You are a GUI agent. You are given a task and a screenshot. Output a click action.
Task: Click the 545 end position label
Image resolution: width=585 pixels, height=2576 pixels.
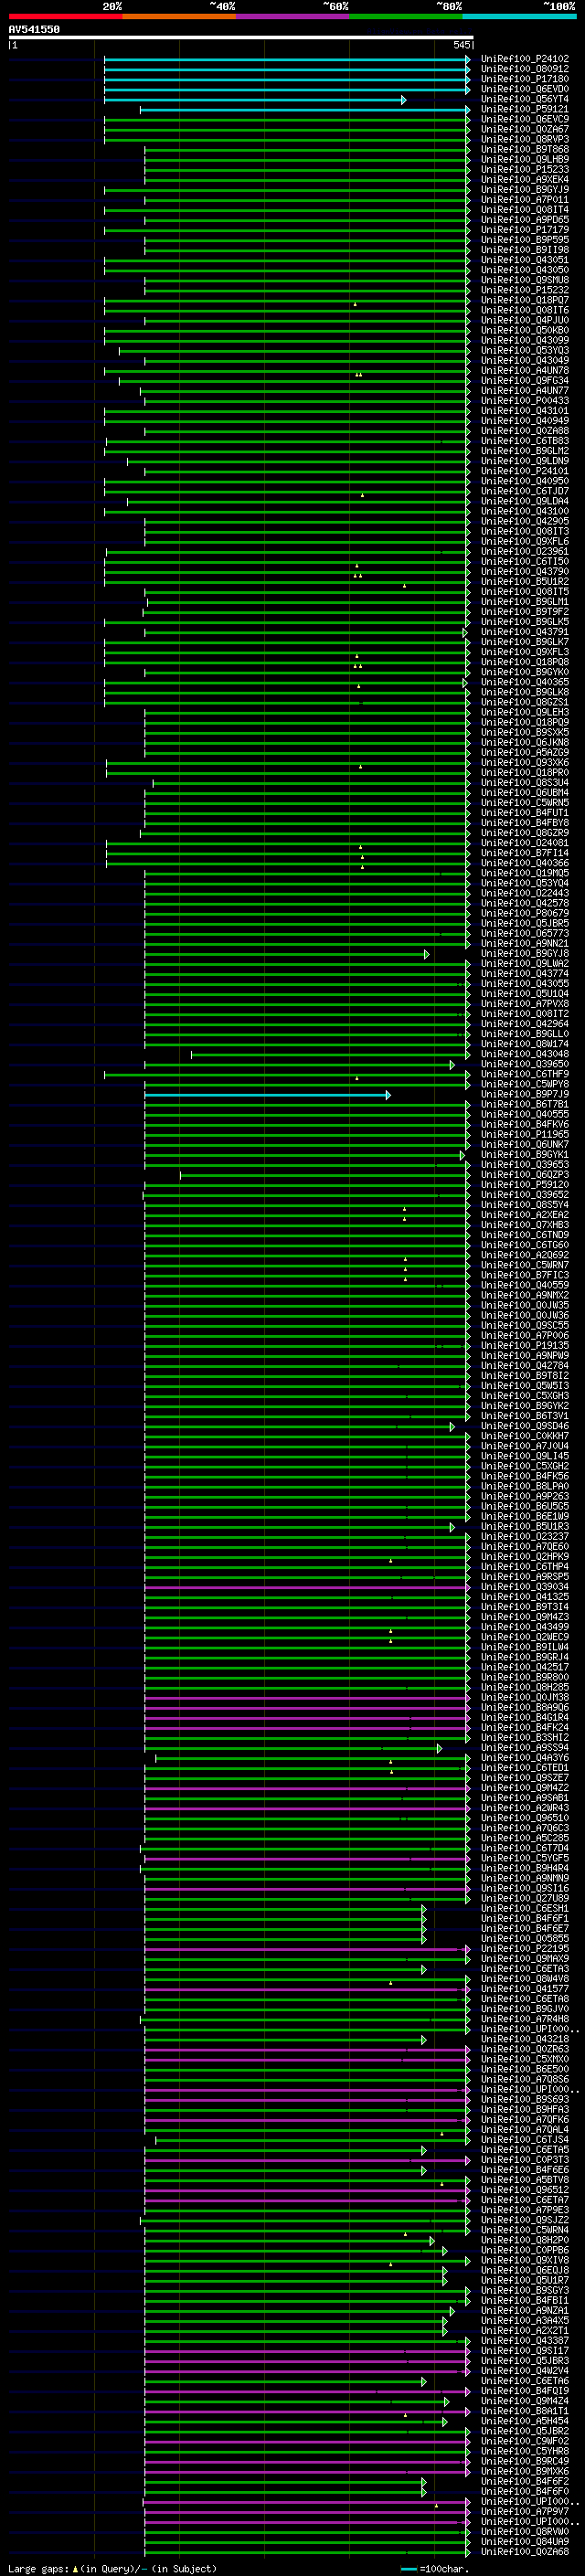point(461,45)
